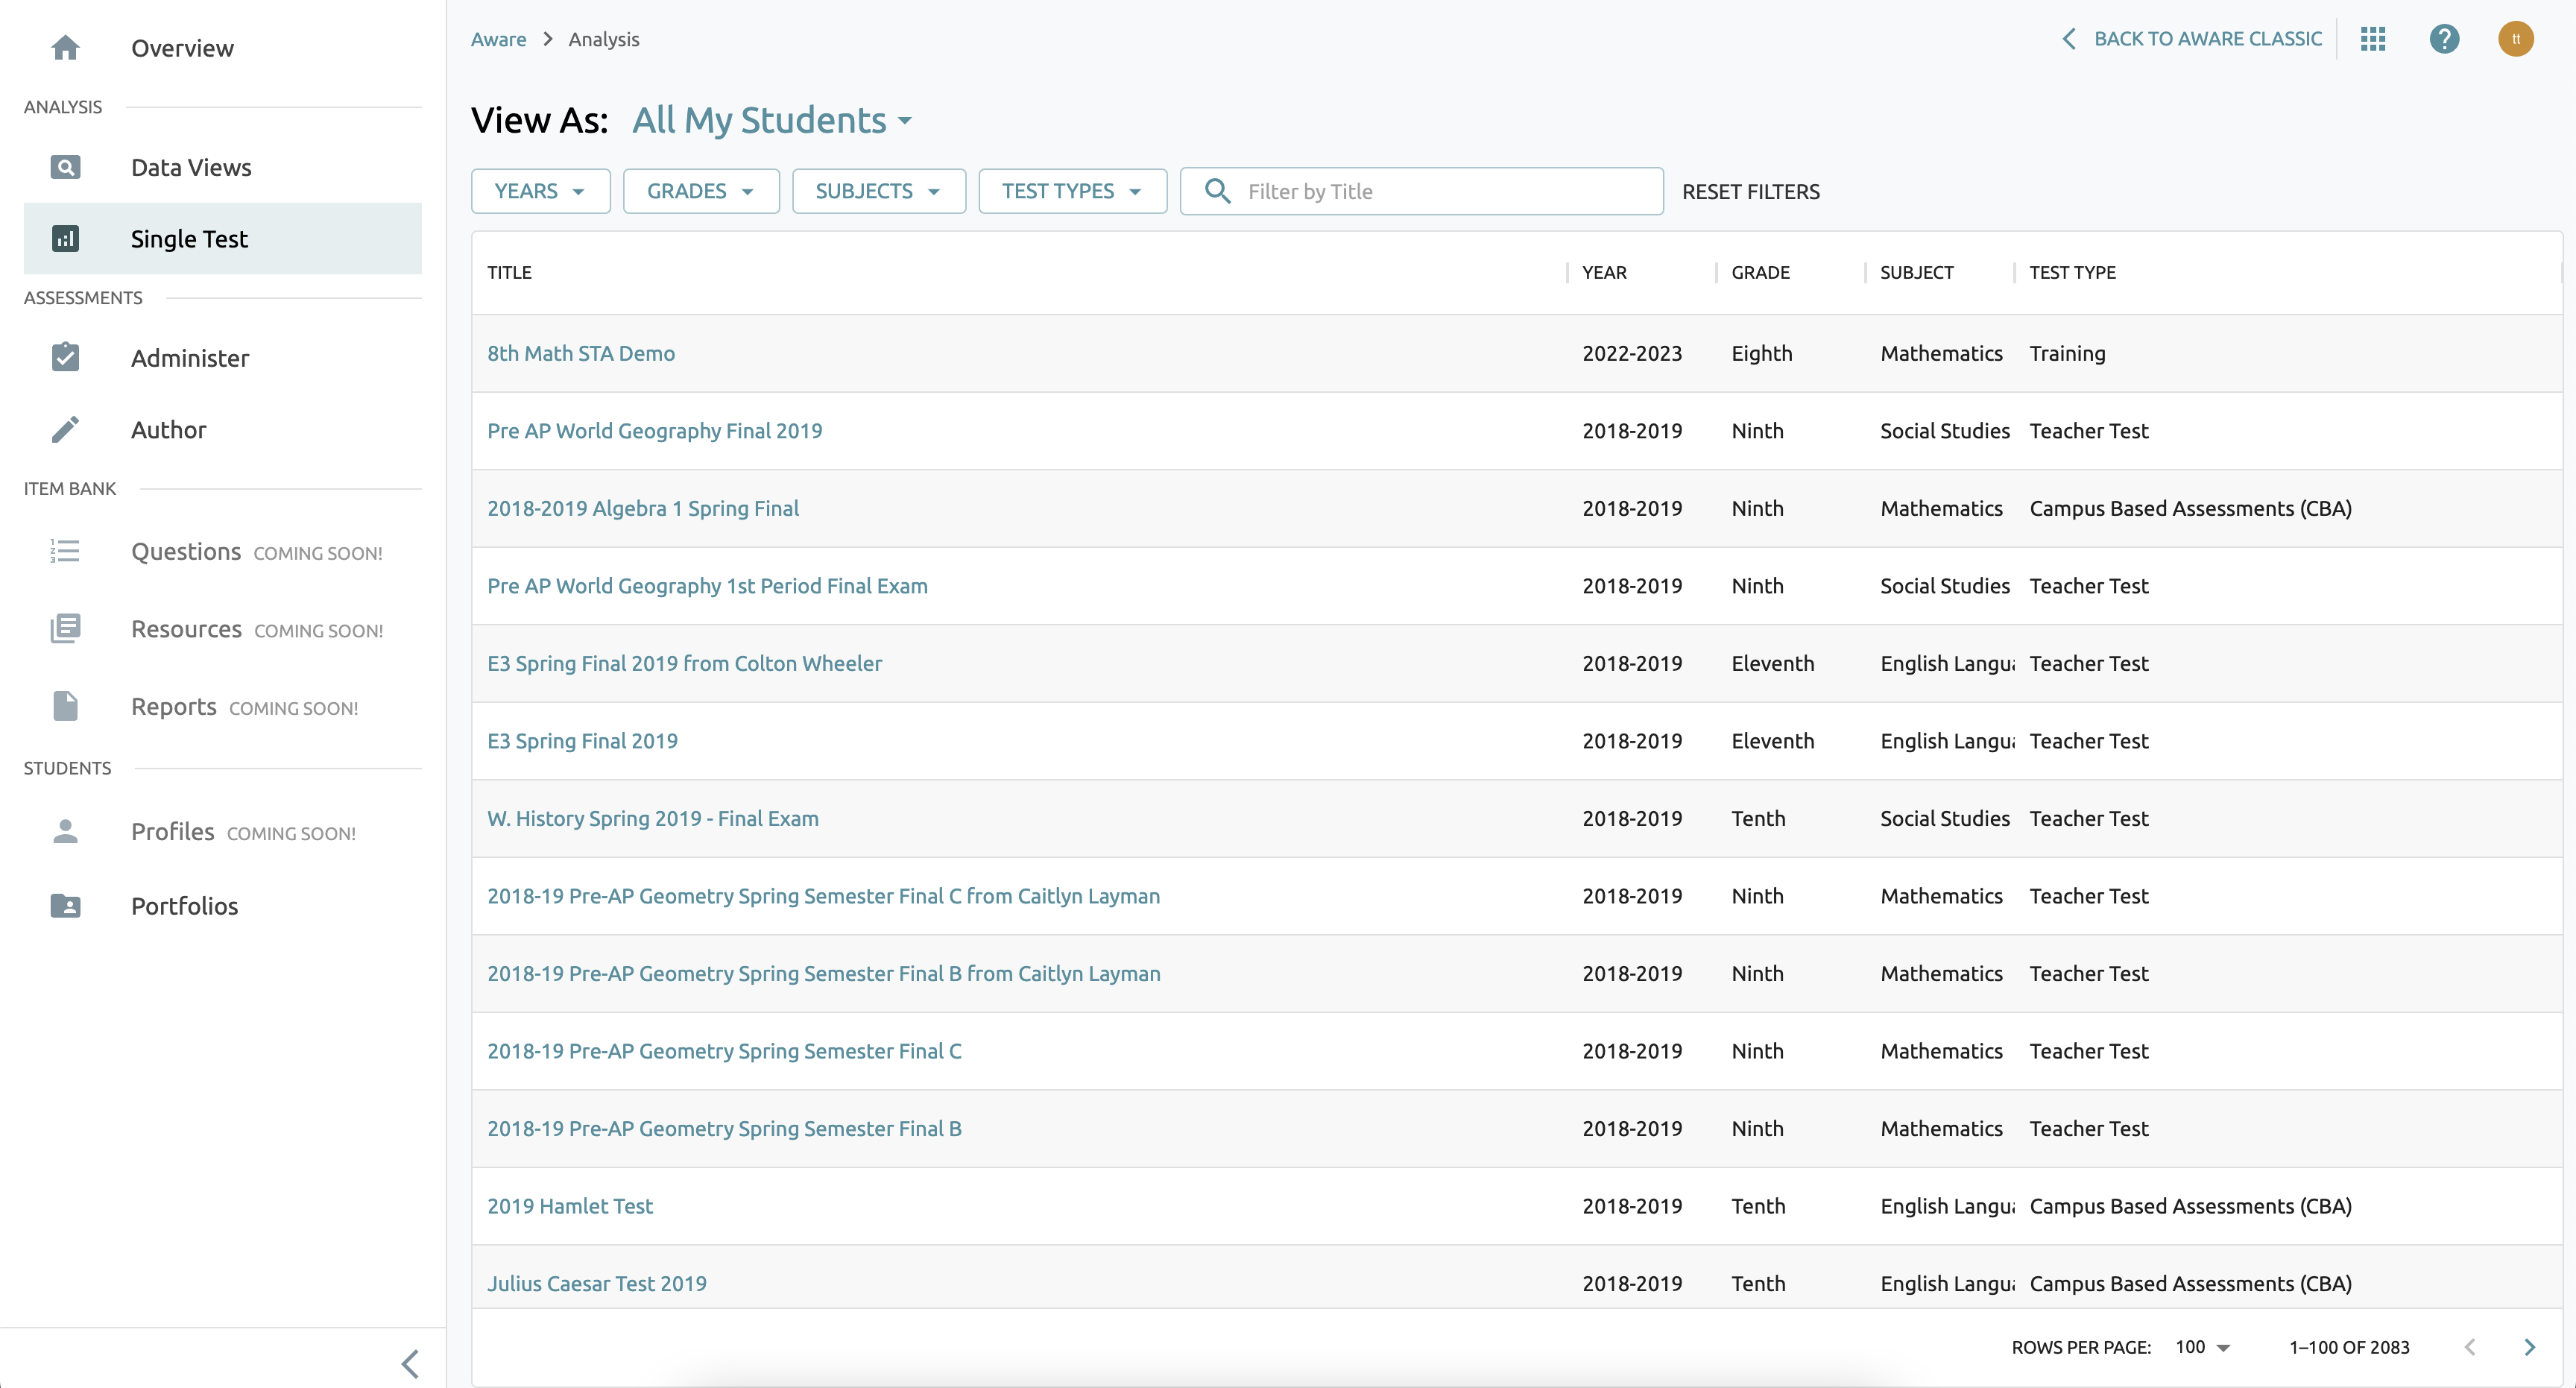Open the user avatar menu
Viewport: 2576px width, 1388px height.
(x=2515, y=39)
